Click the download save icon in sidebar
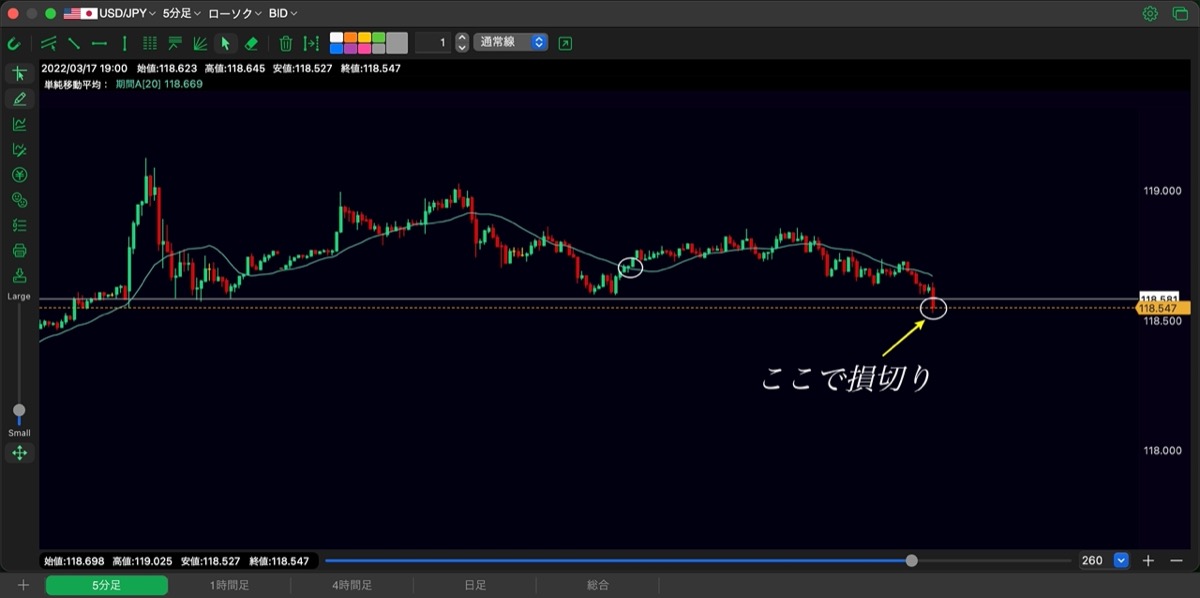Image resolution: width=1200 pixels, height=598 pixels. click(19, 275)
